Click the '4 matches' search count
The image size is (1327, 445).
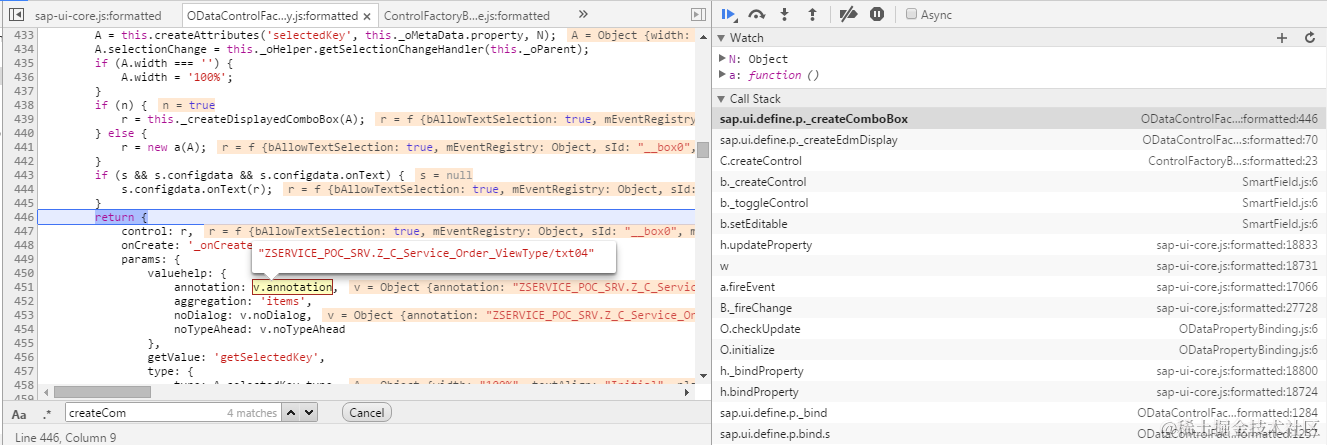point(251,413)
